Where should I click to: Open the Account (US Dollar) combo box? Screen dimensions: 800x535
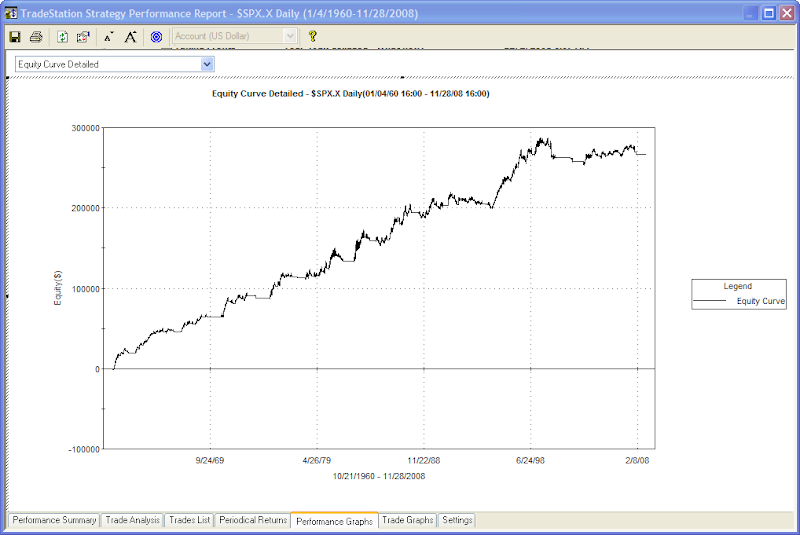point(235,36)
